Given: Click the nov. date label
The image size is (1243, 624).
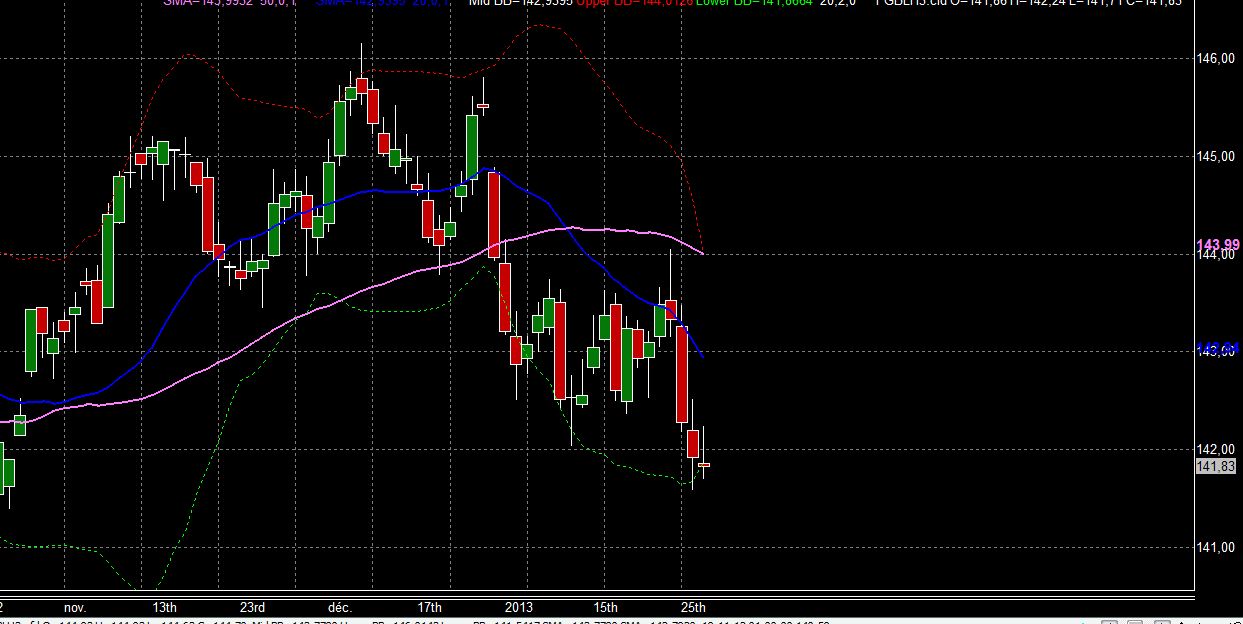Looking at the screenshot, I should (x=75, y=607).
